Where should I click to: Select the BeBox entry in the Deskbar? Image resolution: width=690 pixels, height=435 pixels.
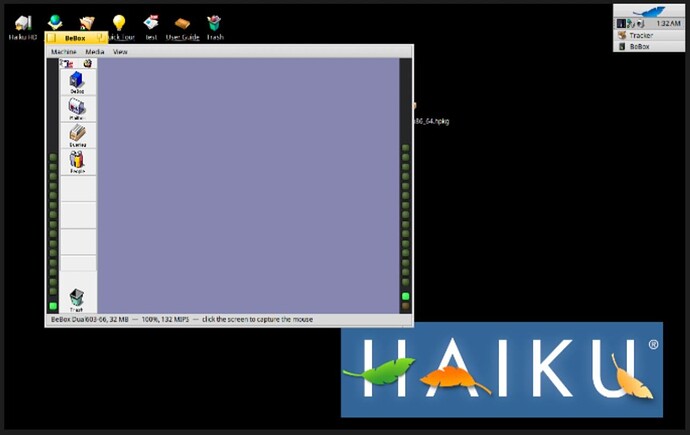pyautogui.click(x=649, y=46)
